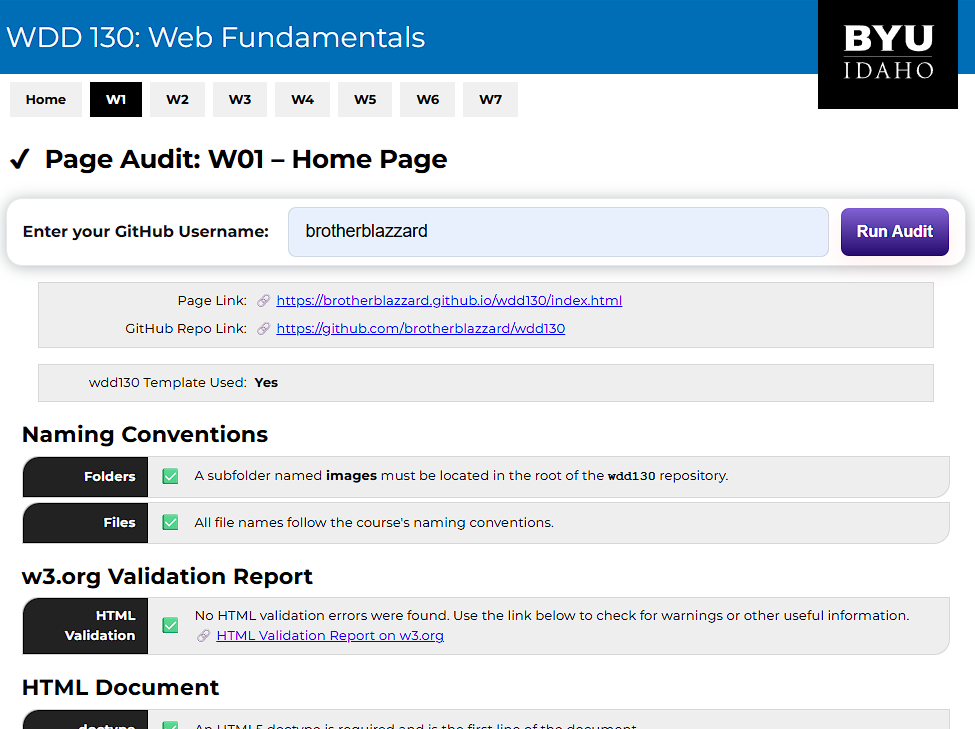Click the chain icon beside GitHub Repo Link
Image resolution: width=975 pixels, height=729 pixels.
[262, 328]
